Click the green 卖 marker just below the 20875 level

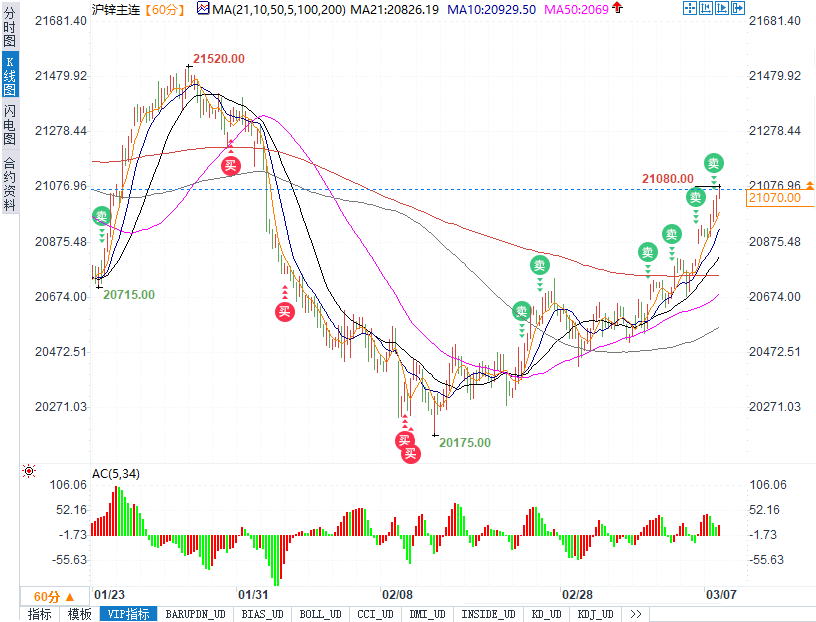point(647,252)
